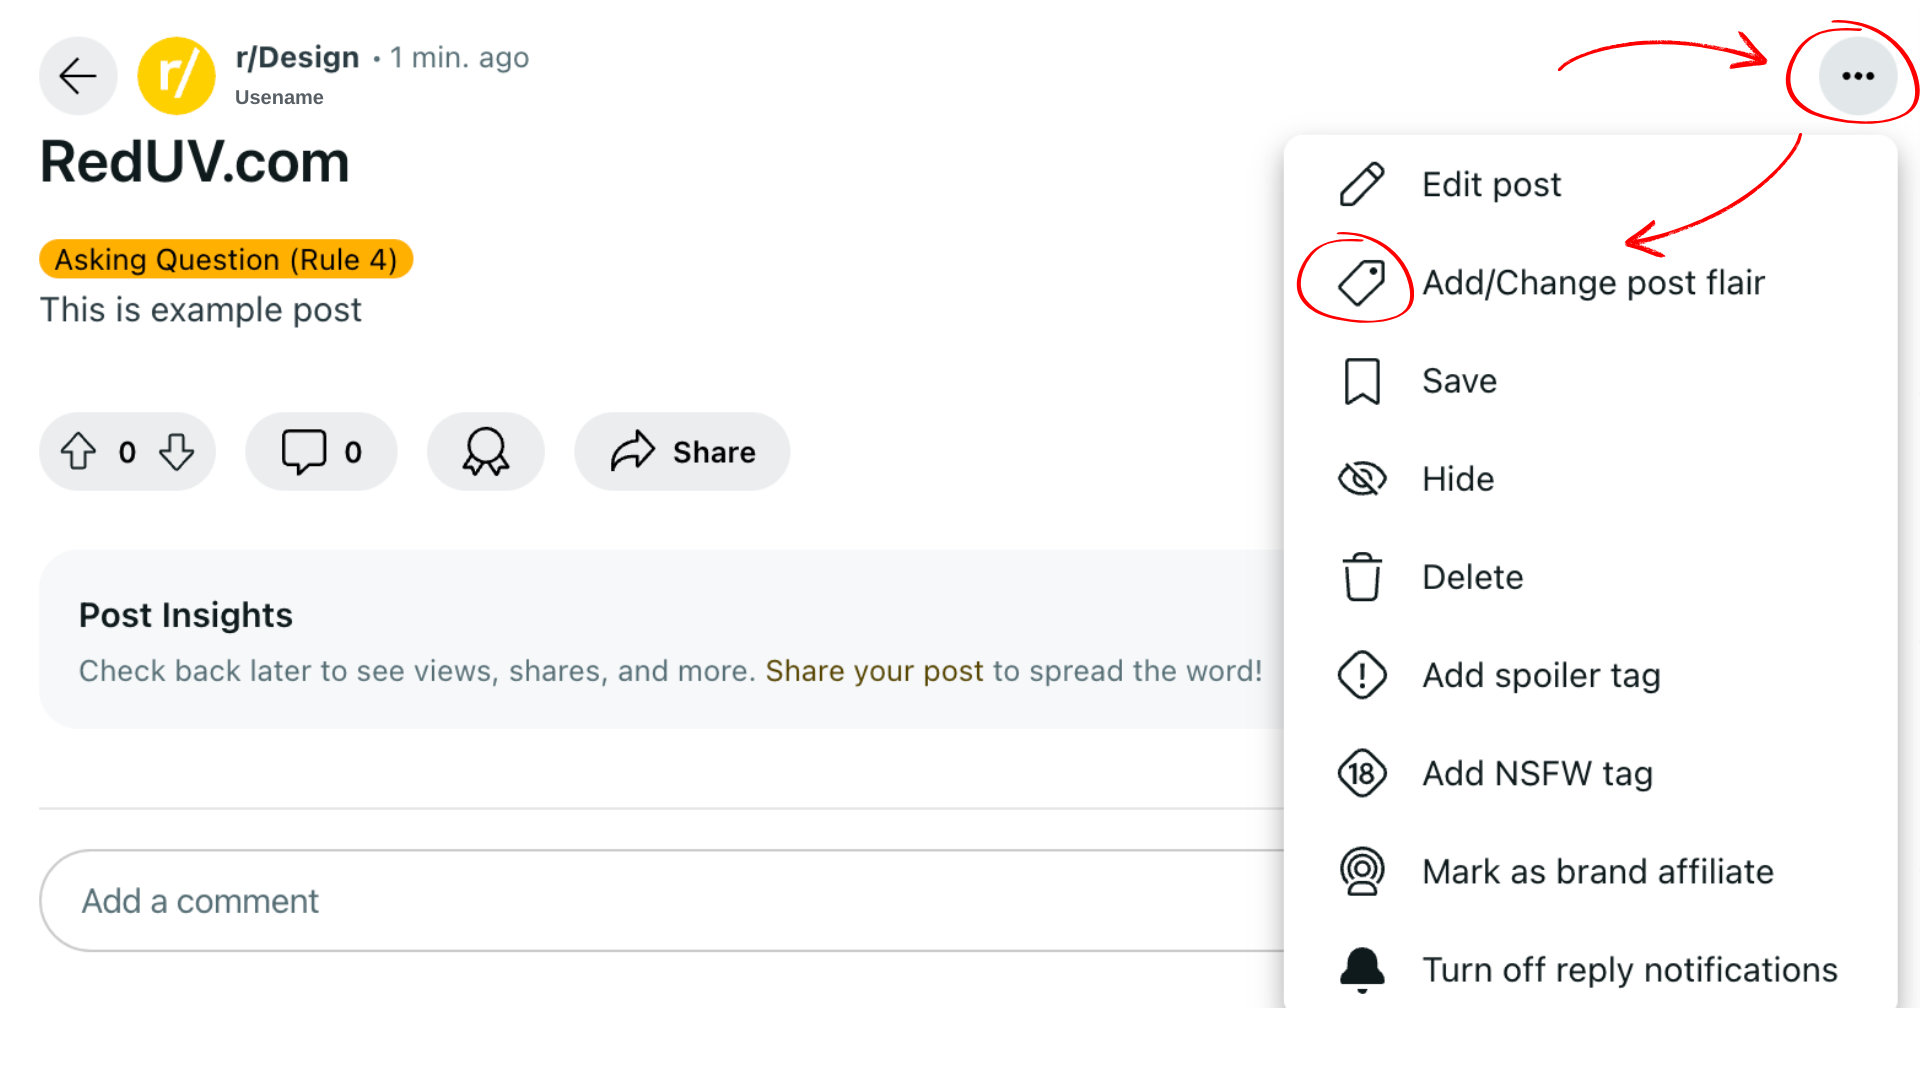Click the r/Design subreddit avatar
The image size is (1920, 1080).
pos(176,75)
